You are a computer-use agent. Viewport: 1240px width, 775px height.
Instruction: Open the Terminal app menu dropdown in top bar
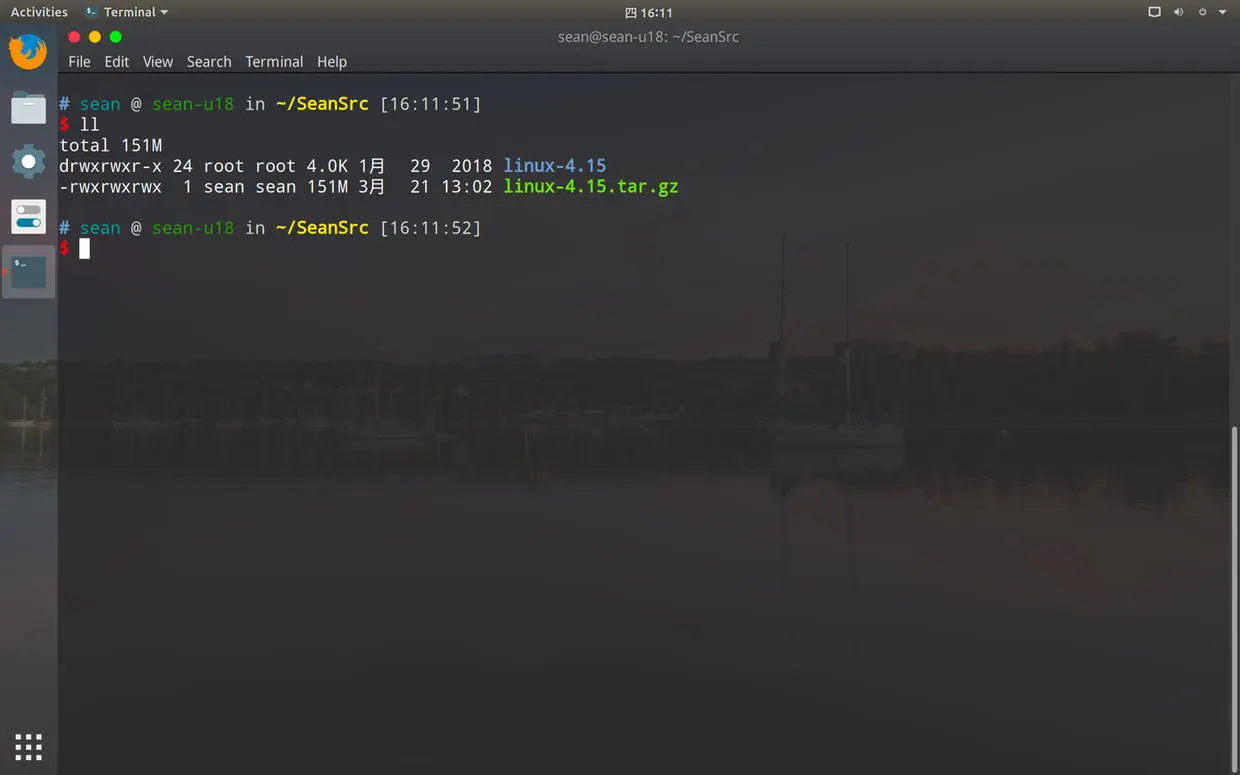tap(127, 12)
